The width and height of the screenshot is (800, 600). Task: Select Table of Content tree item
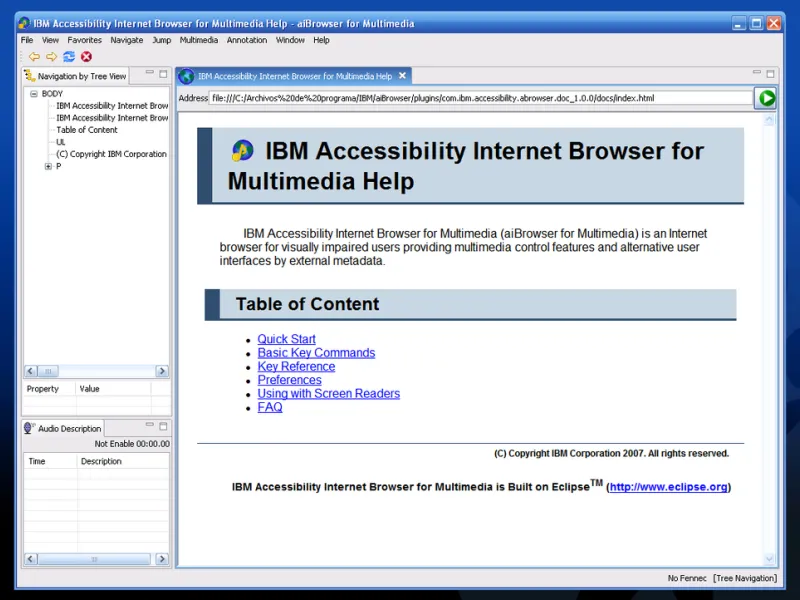(87, 130)
